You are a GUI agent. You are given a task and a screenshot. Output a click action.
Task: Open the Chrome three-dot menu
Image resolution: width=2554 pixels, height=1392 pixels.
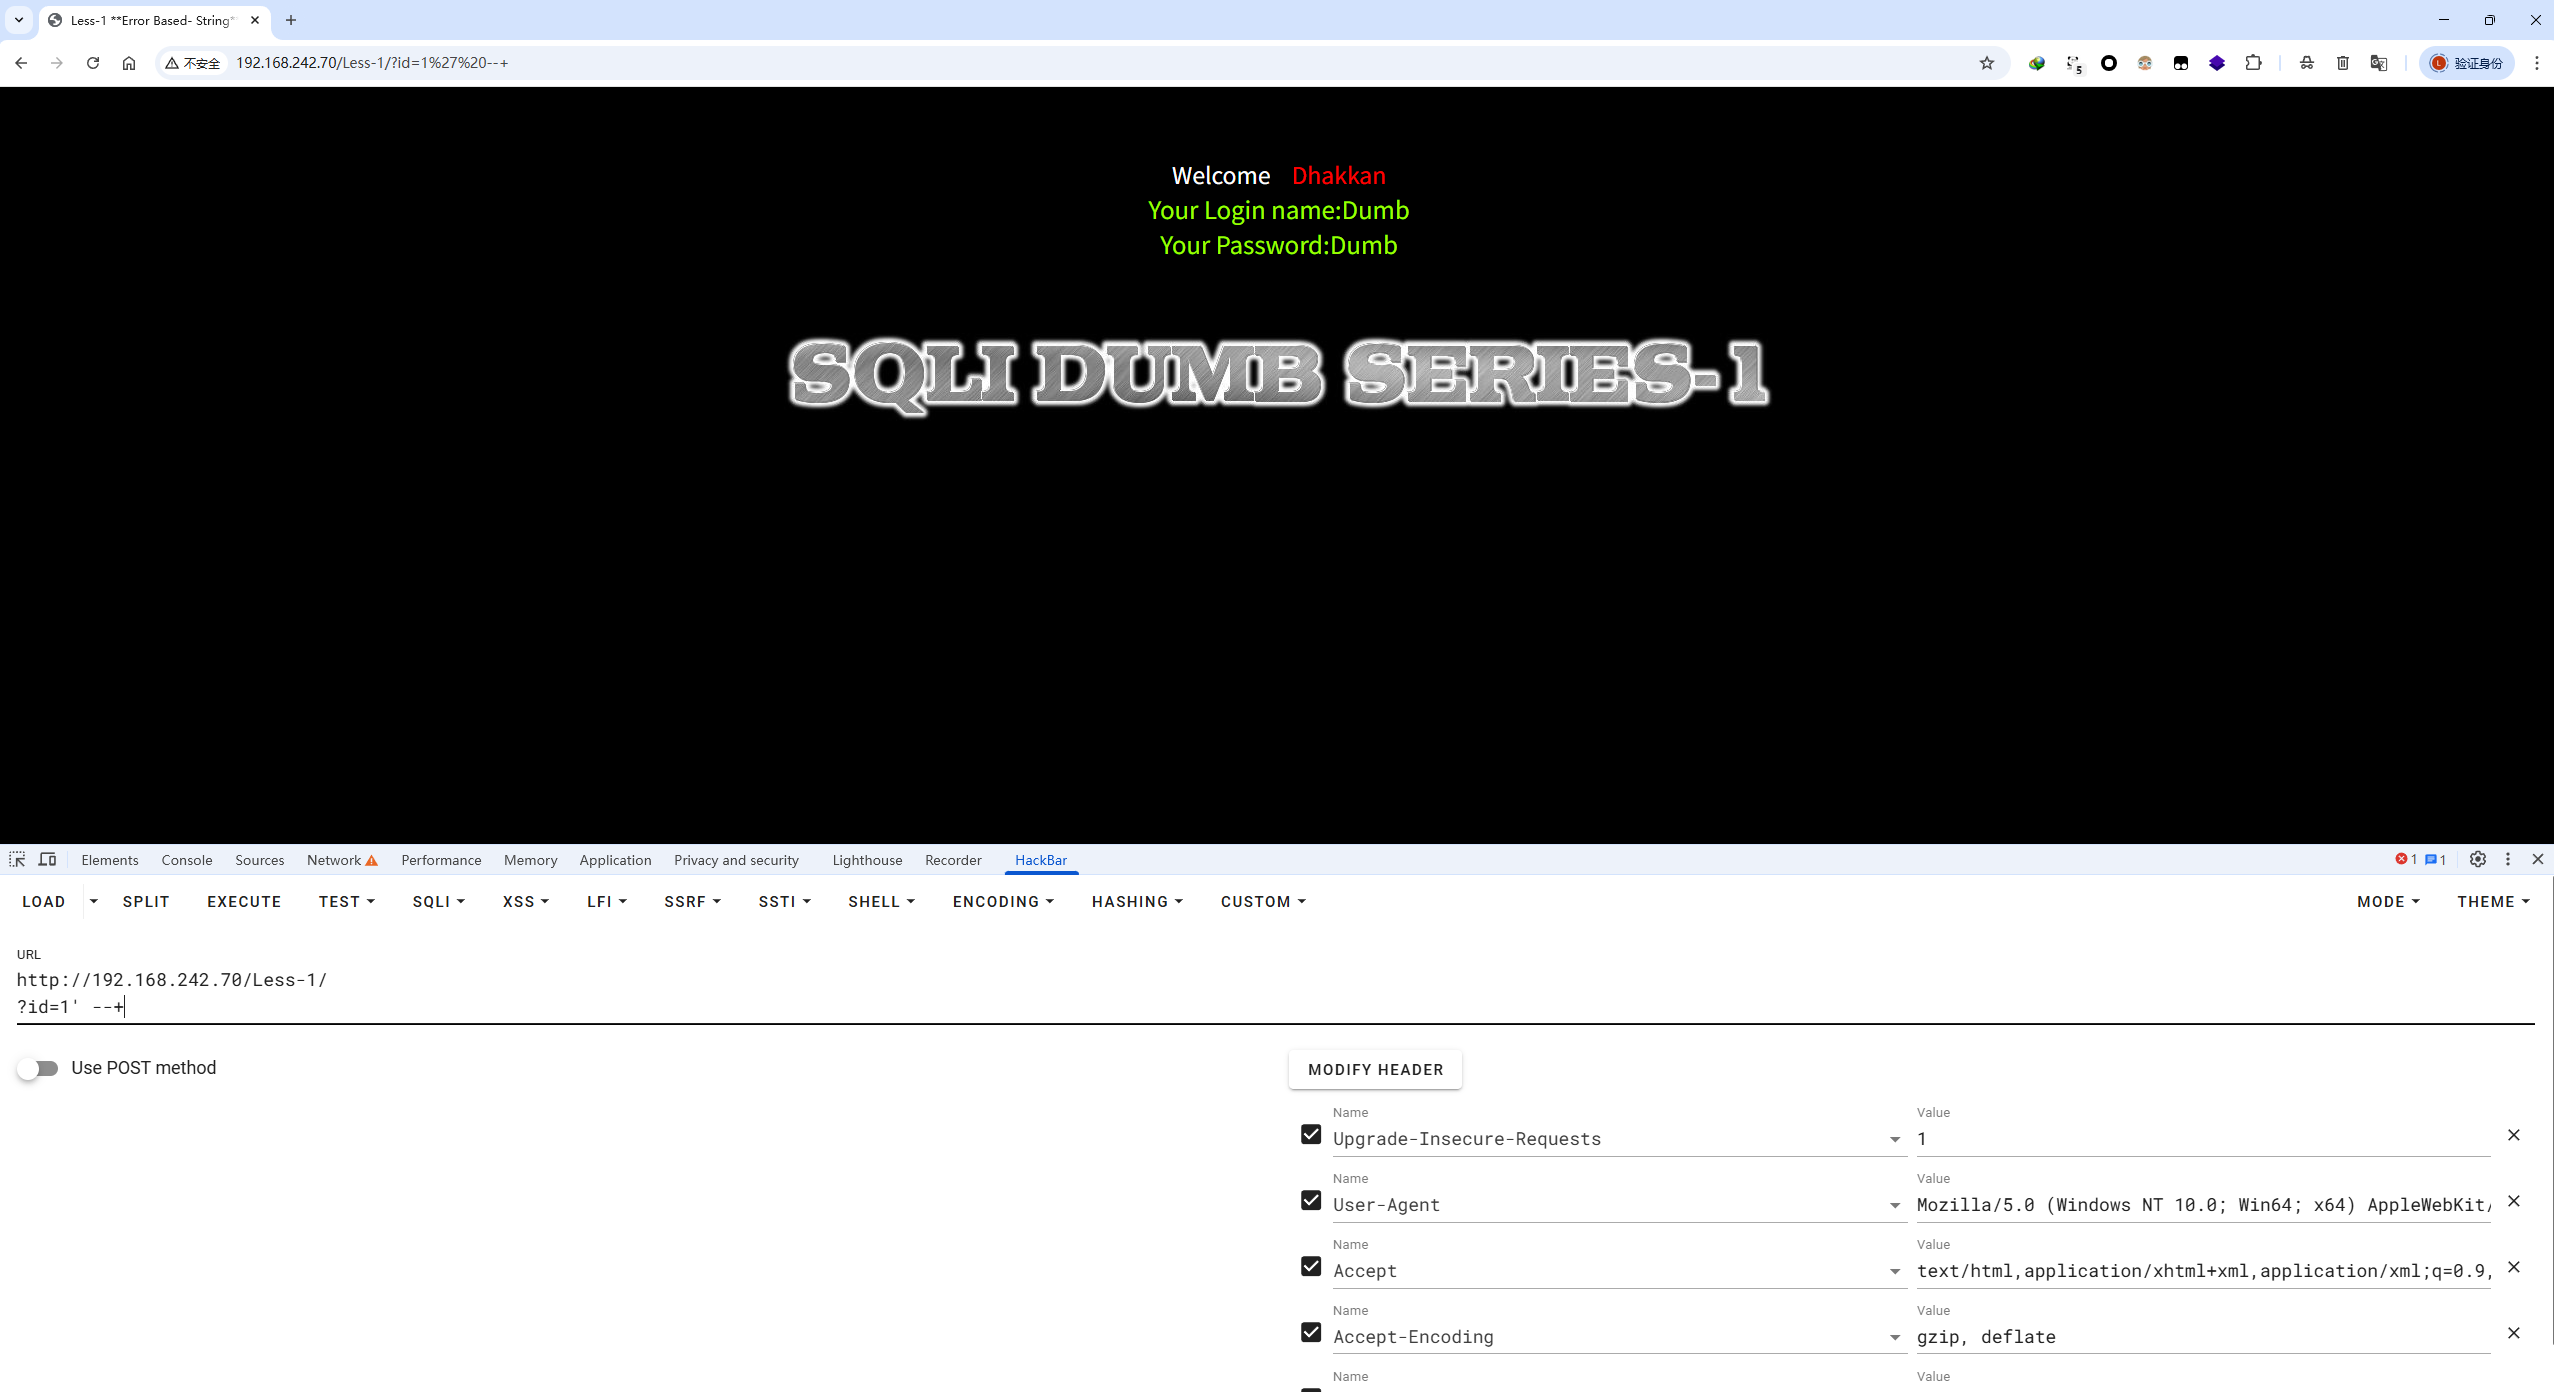[2537, 63]
